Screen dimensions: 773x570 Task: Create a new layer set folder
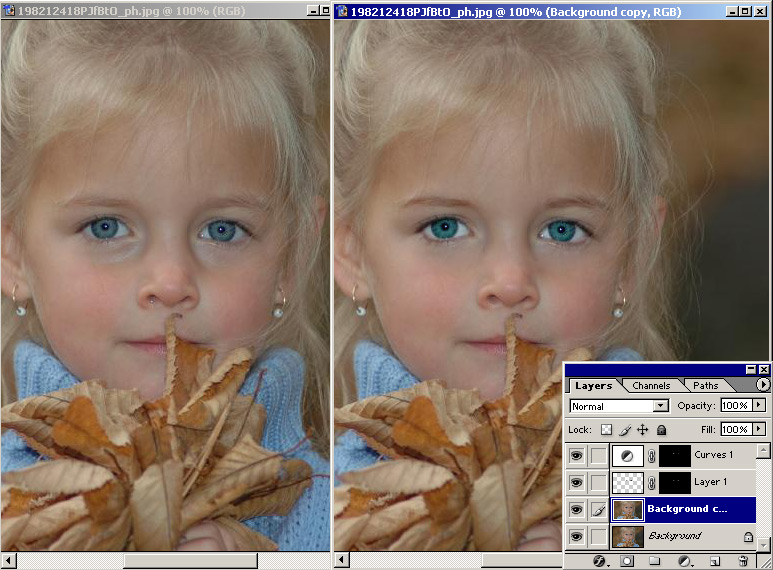pos(655,561)
